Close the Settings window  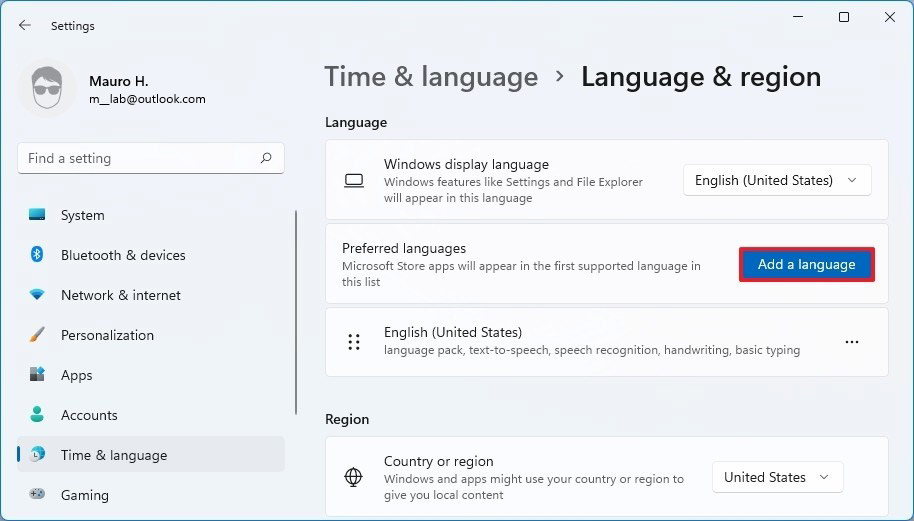pos(890,17)
